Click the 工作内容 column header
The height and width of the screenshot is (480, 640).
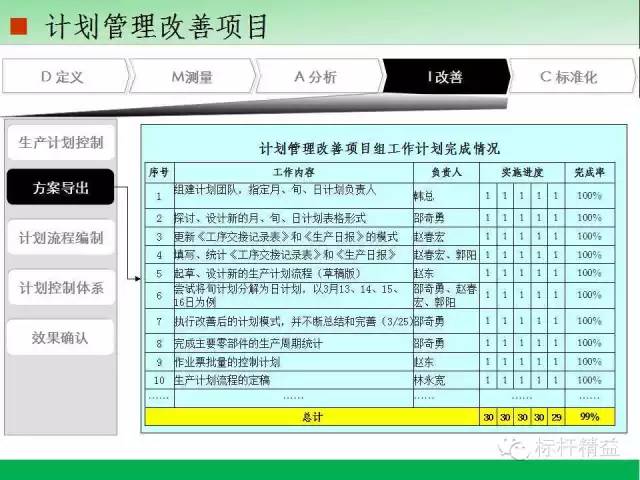[x=293, y=171]
